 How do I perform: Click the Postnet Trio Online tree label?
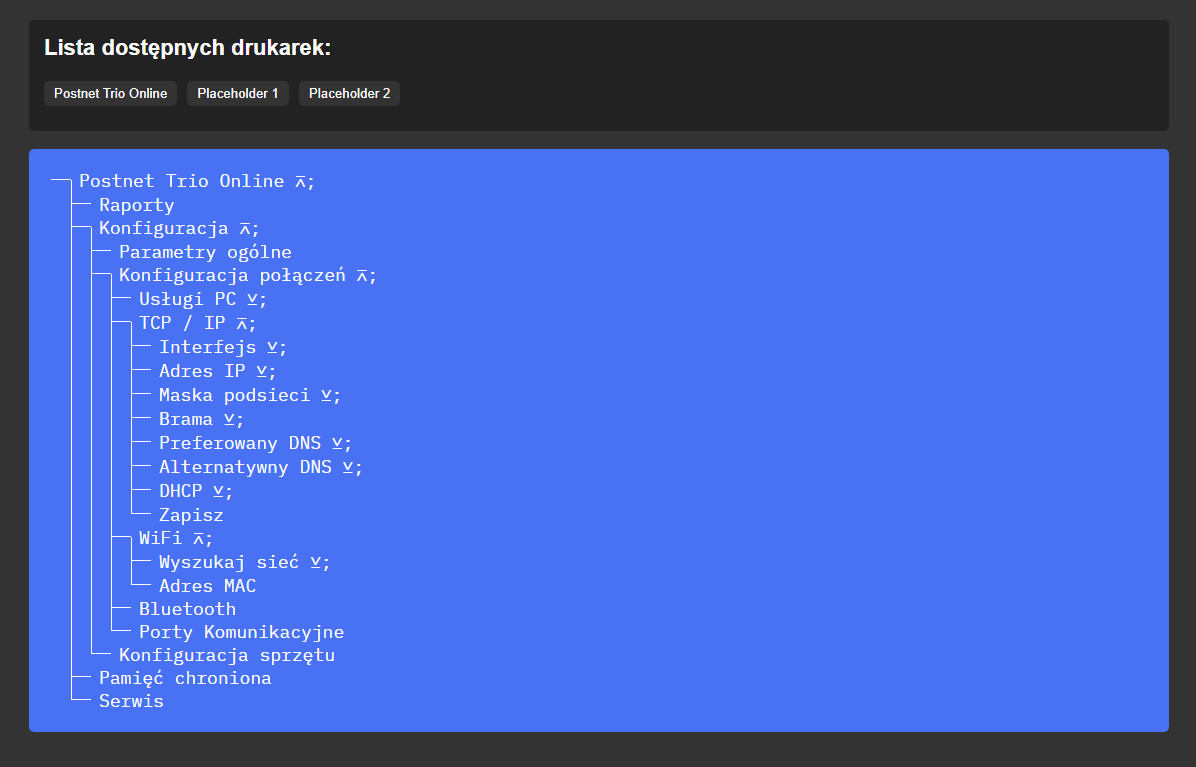coord(182,181)
